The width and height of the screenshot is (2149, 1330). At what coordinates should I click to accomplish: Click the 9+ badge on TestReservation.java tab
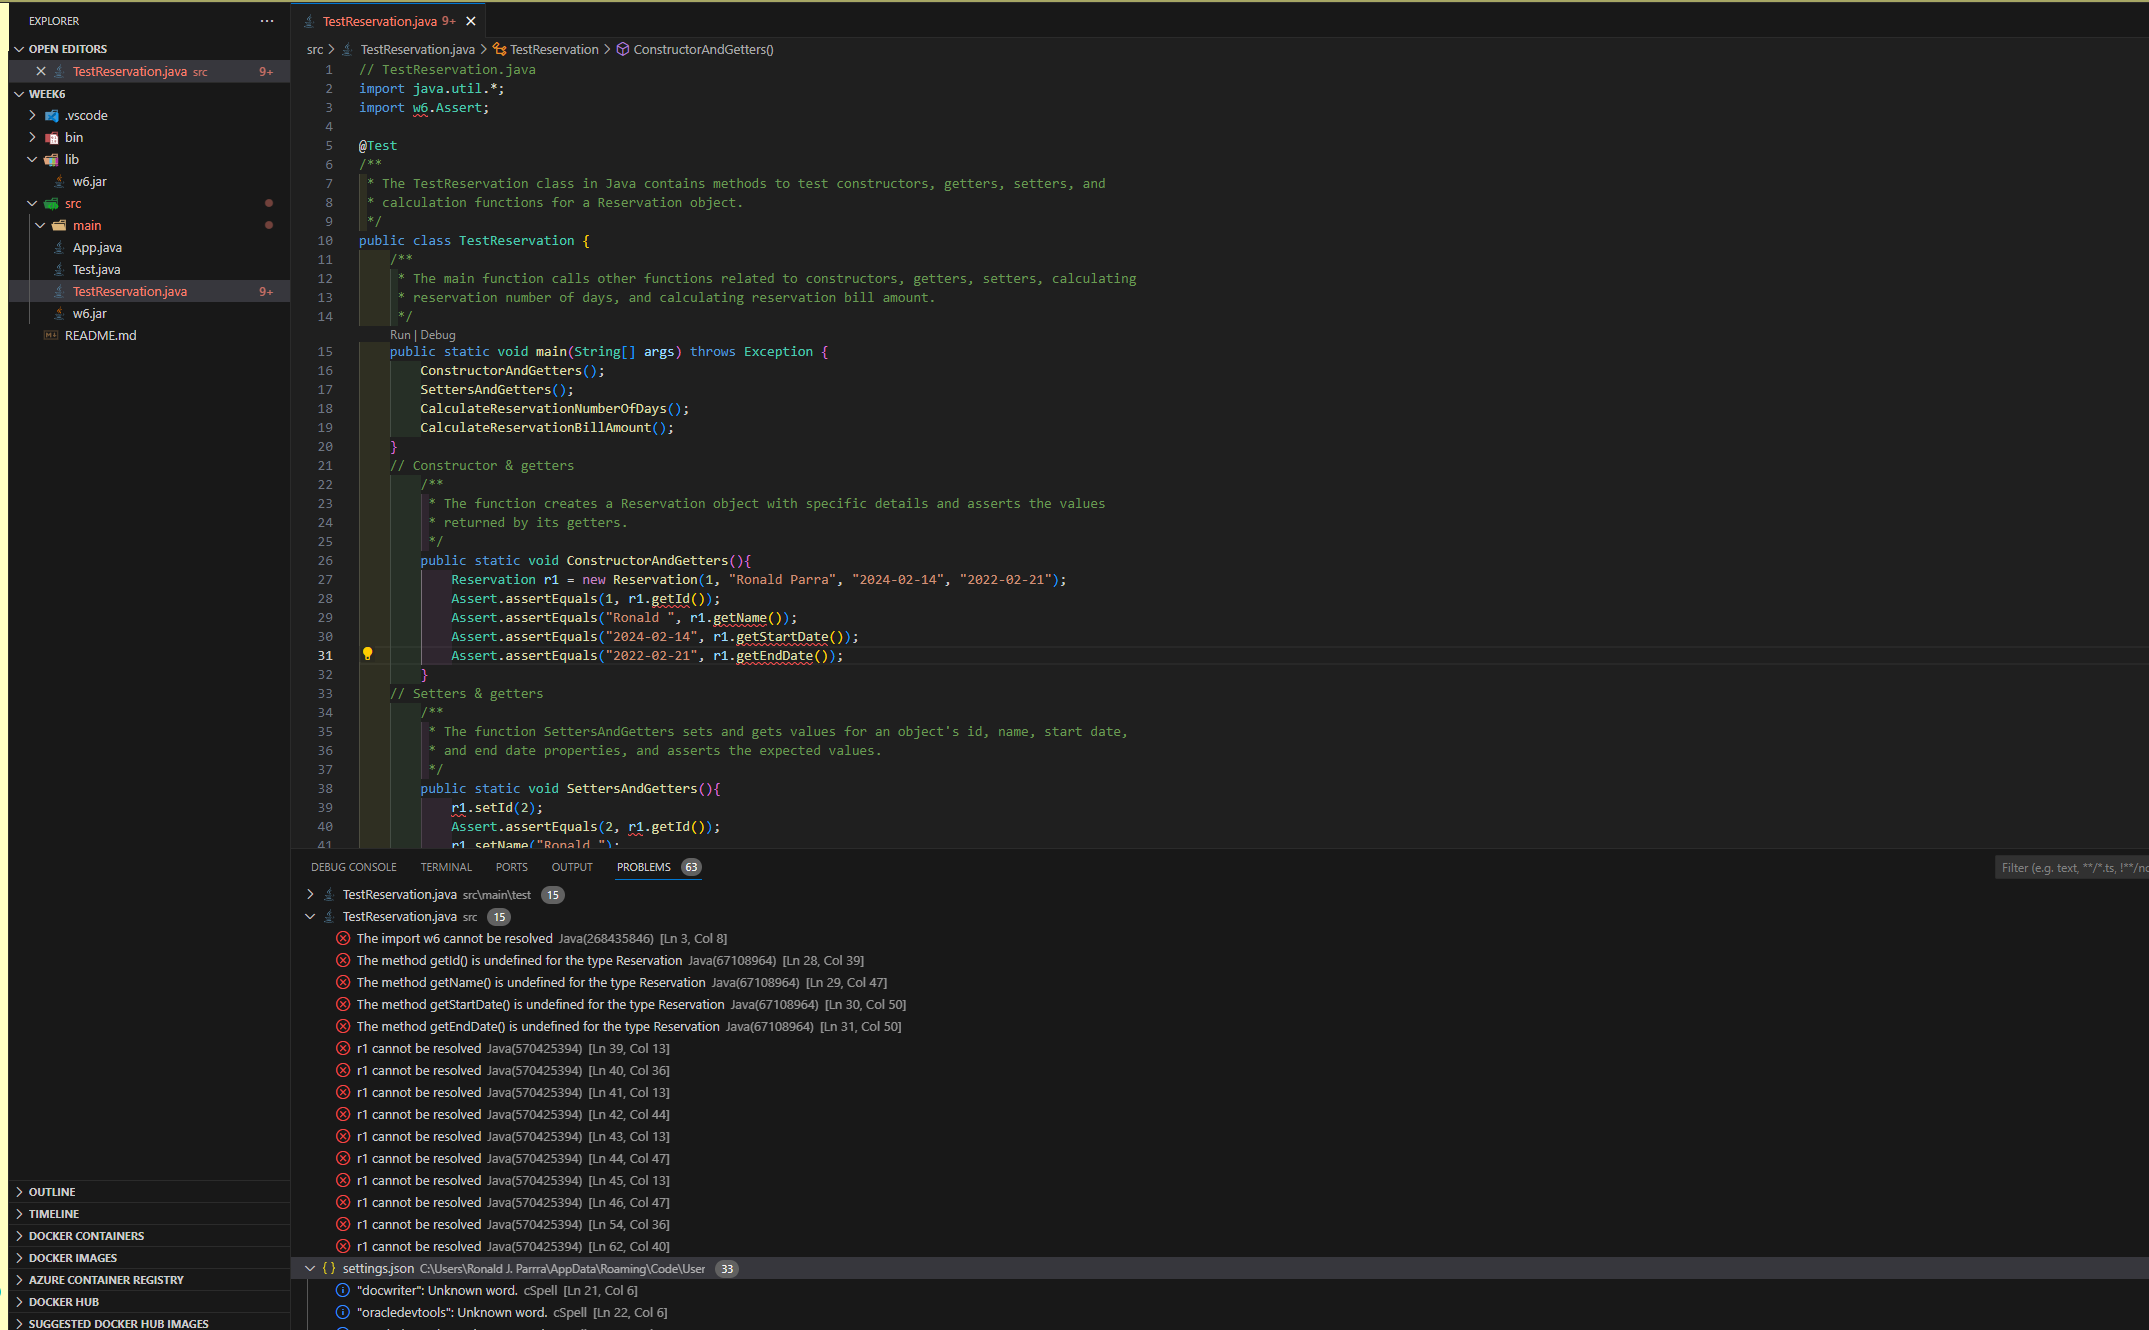(446, 20)
